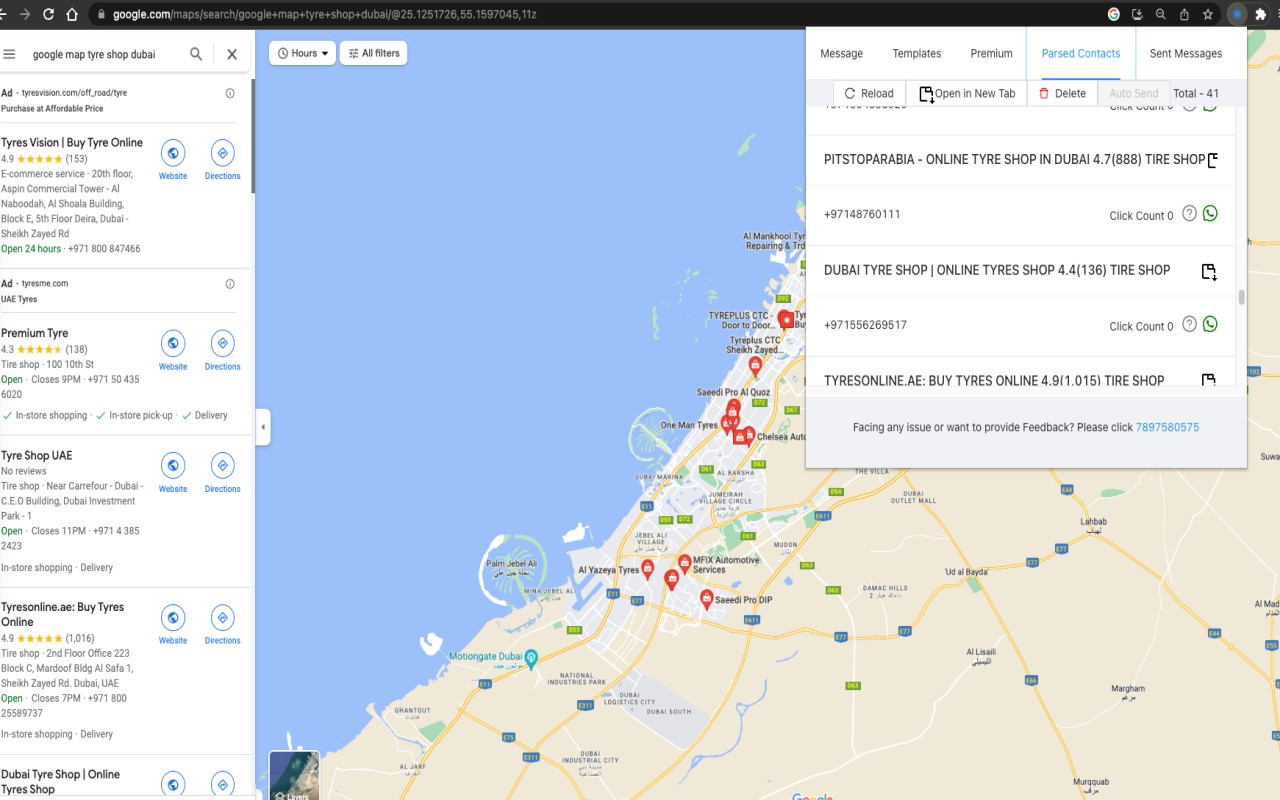Image resolution: width=1280 pixels, height=800 pixels.
Task: Select the Parsed Contacts tab
Action: pyautogui.click(x=1081, y=54)
